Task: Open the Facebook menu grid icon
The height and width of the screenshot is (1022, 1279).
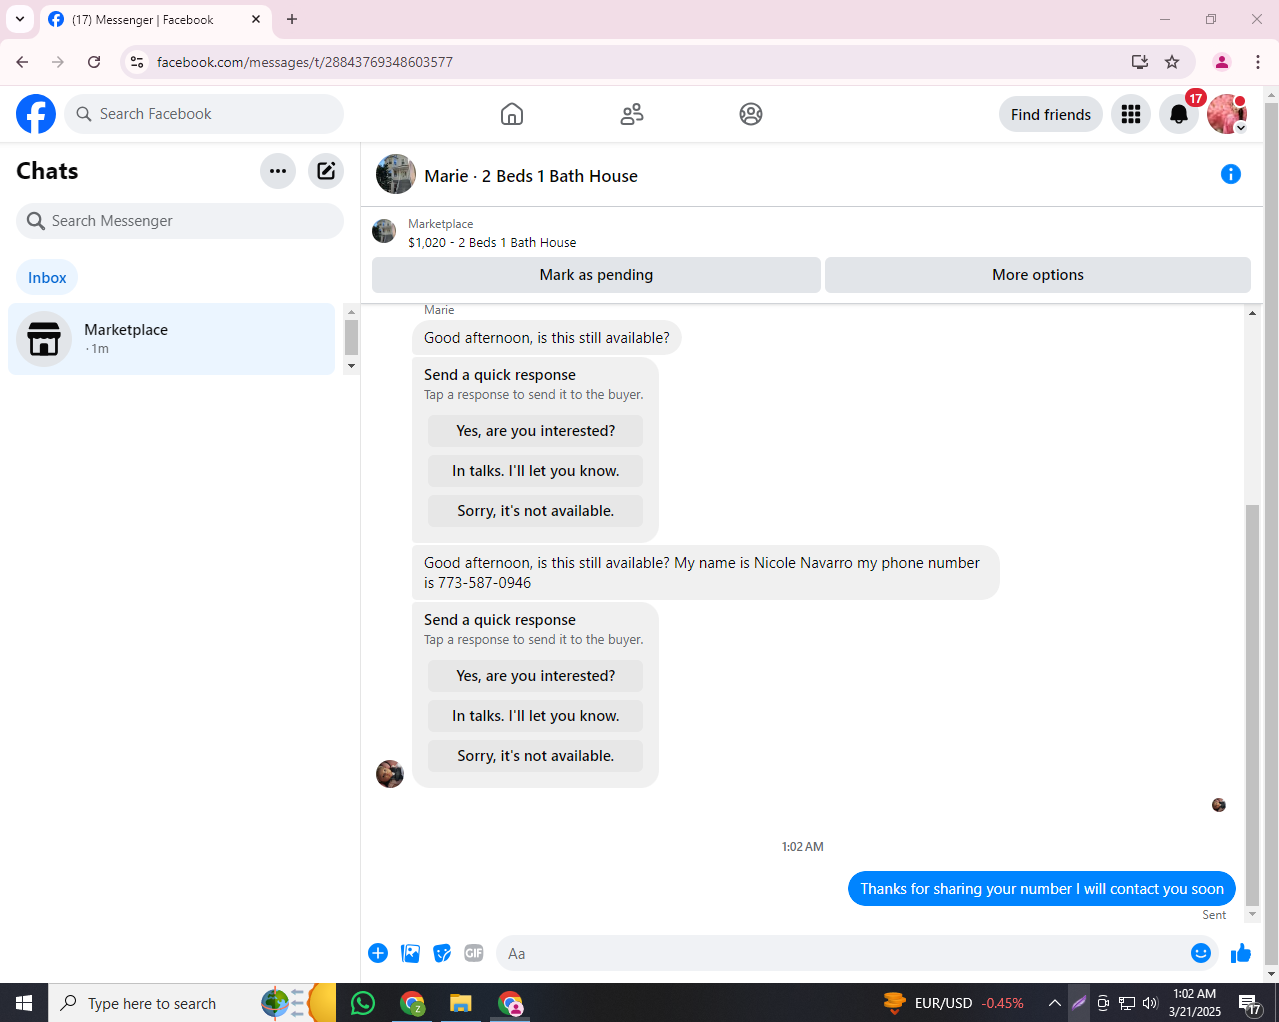Action: tap(1131, 114)
